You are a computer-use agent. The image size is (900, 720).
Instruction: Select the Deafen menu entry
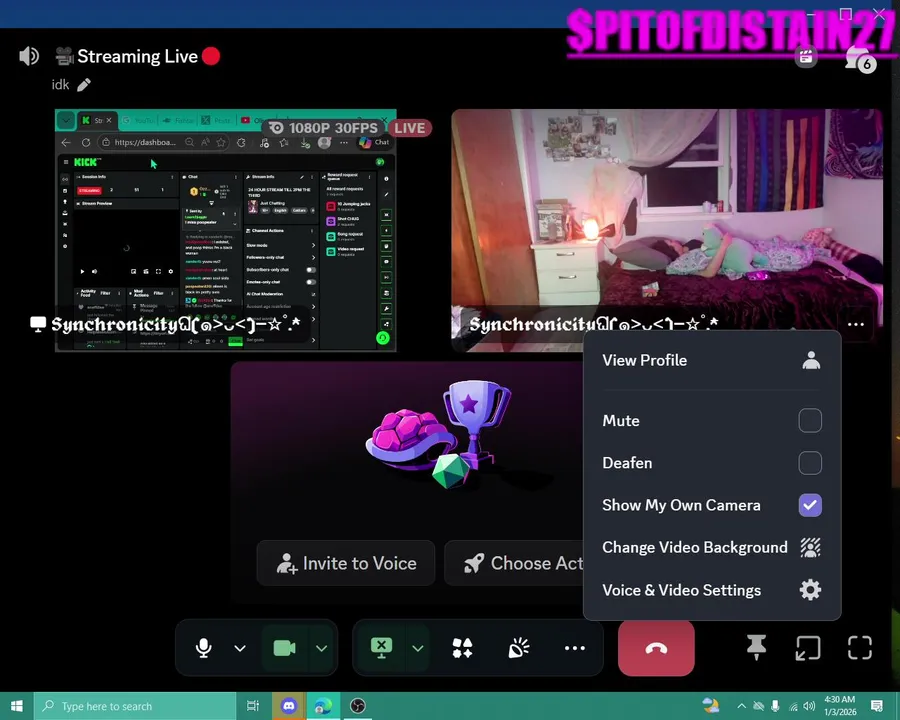point(712,463)
